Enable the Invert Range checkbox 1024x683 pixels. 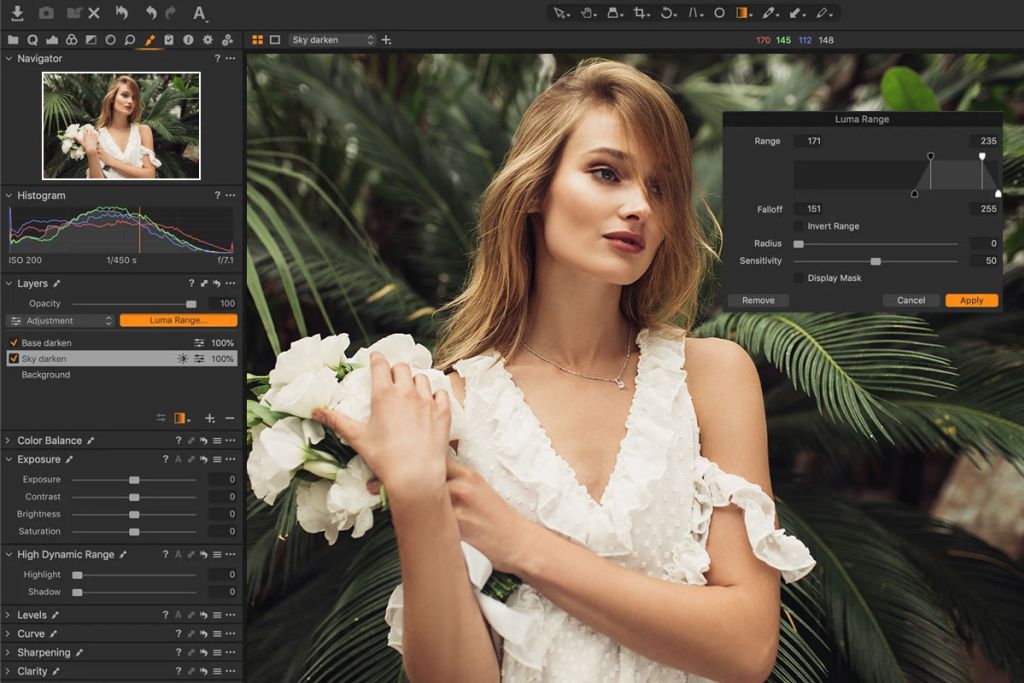798,226
